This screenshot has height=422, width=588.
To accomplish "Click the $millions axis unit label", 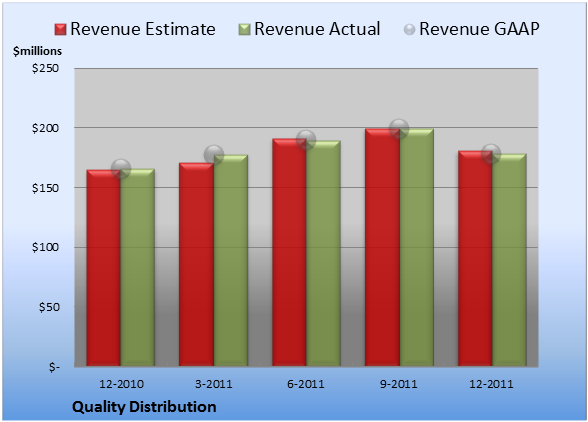I will (38, 51).
